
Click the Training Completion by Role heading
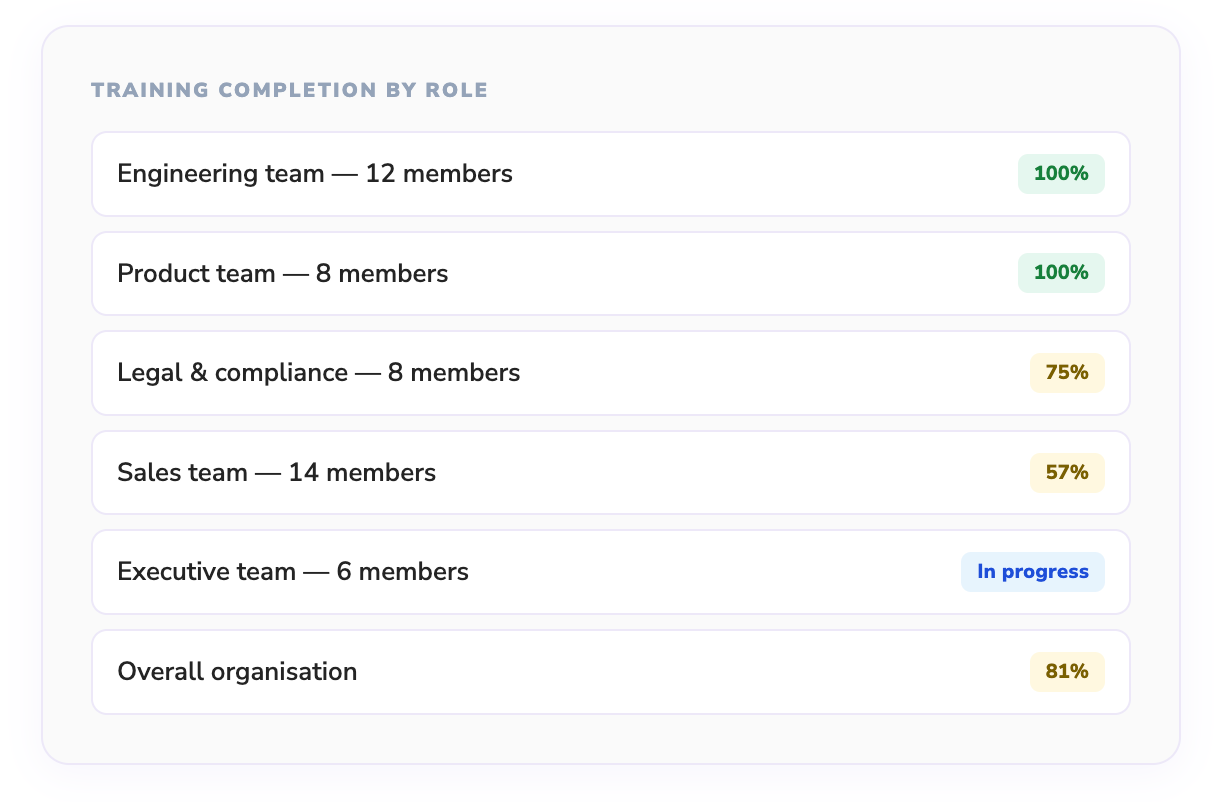tap(289, 89)
